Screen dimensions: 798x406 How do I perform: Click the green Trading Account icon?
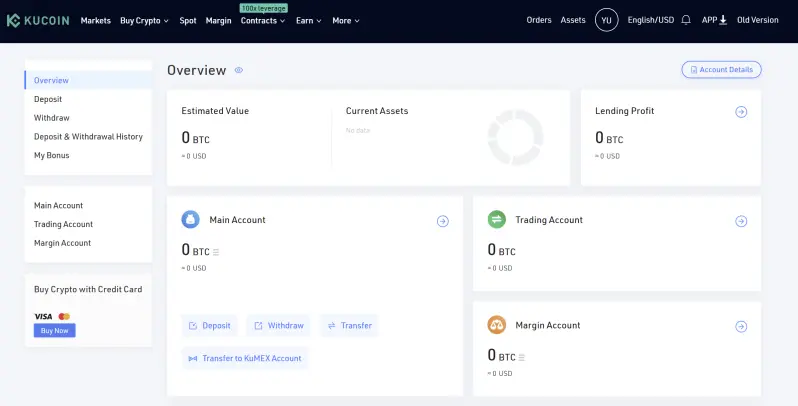click(497, 220)
